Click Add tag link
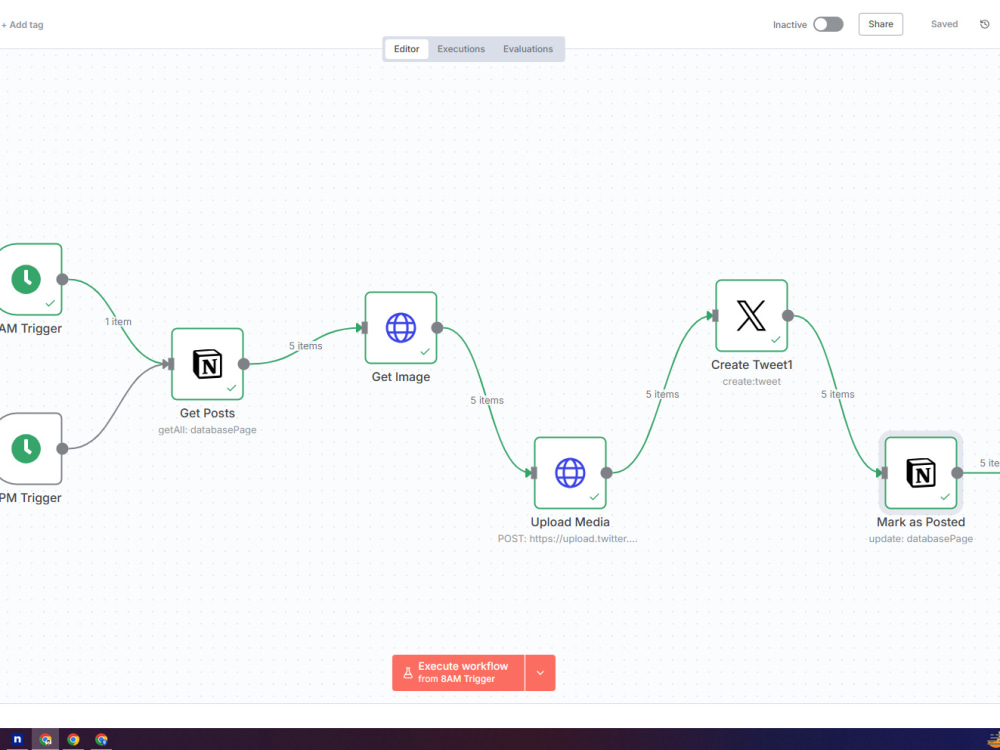The width and height of the screenshot is (1000, 750). (x=22, y=25)
